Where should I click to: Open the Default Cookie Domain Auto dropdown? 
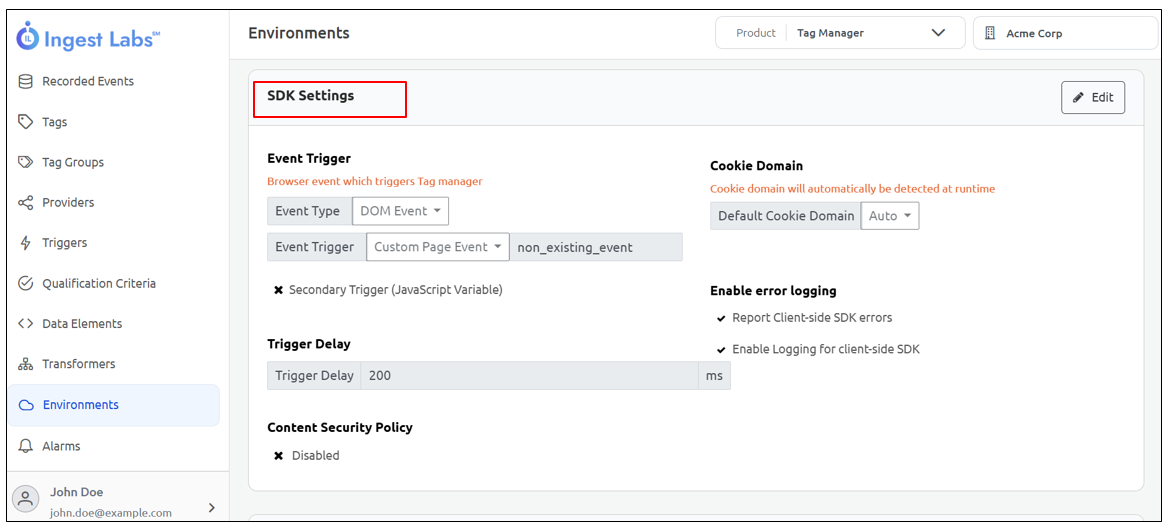(889, 216)
